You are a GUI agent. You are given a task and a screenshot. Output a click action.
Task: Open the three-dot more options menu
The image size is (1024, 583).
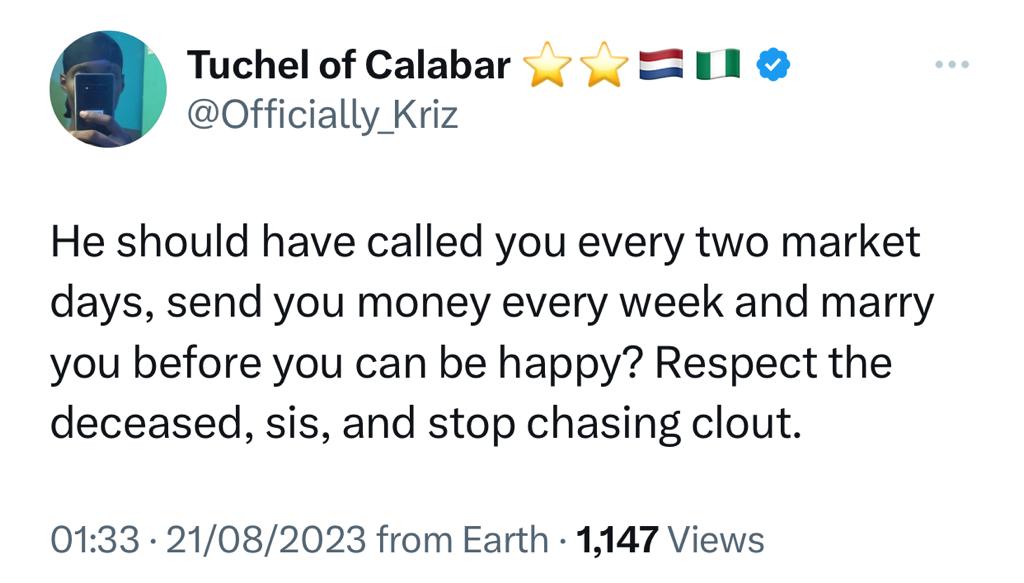[x=952, y=64]
